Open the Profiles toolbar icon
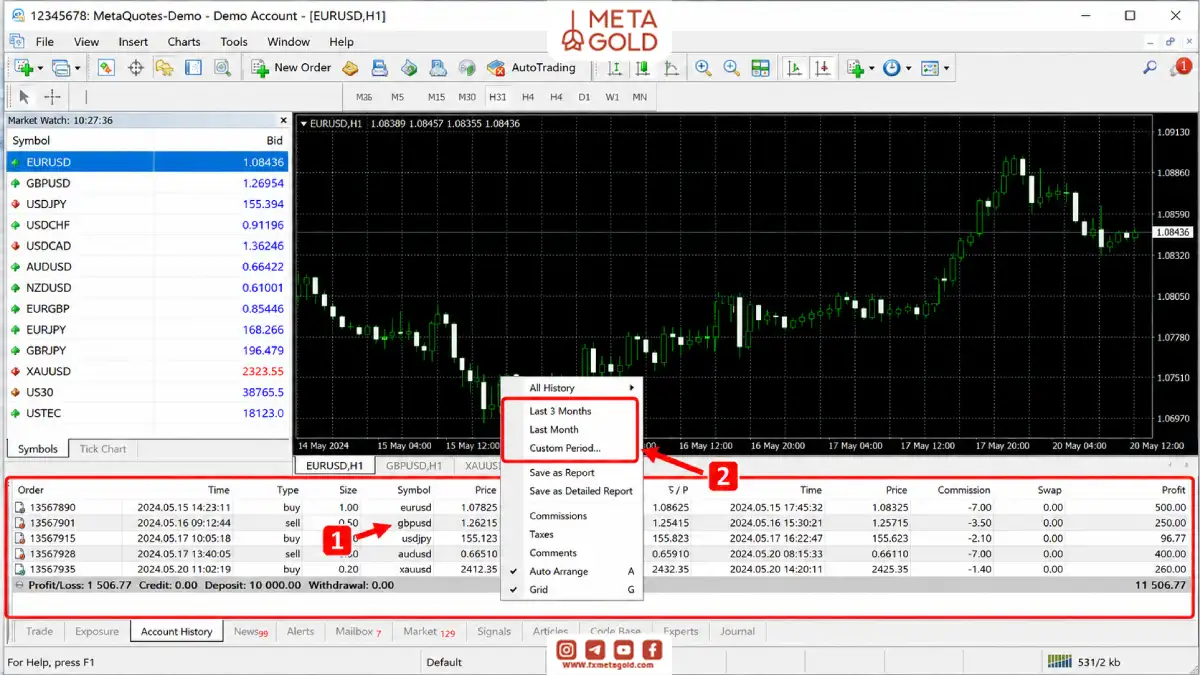This screenshot has height=675, width=1200. point(61,68)
